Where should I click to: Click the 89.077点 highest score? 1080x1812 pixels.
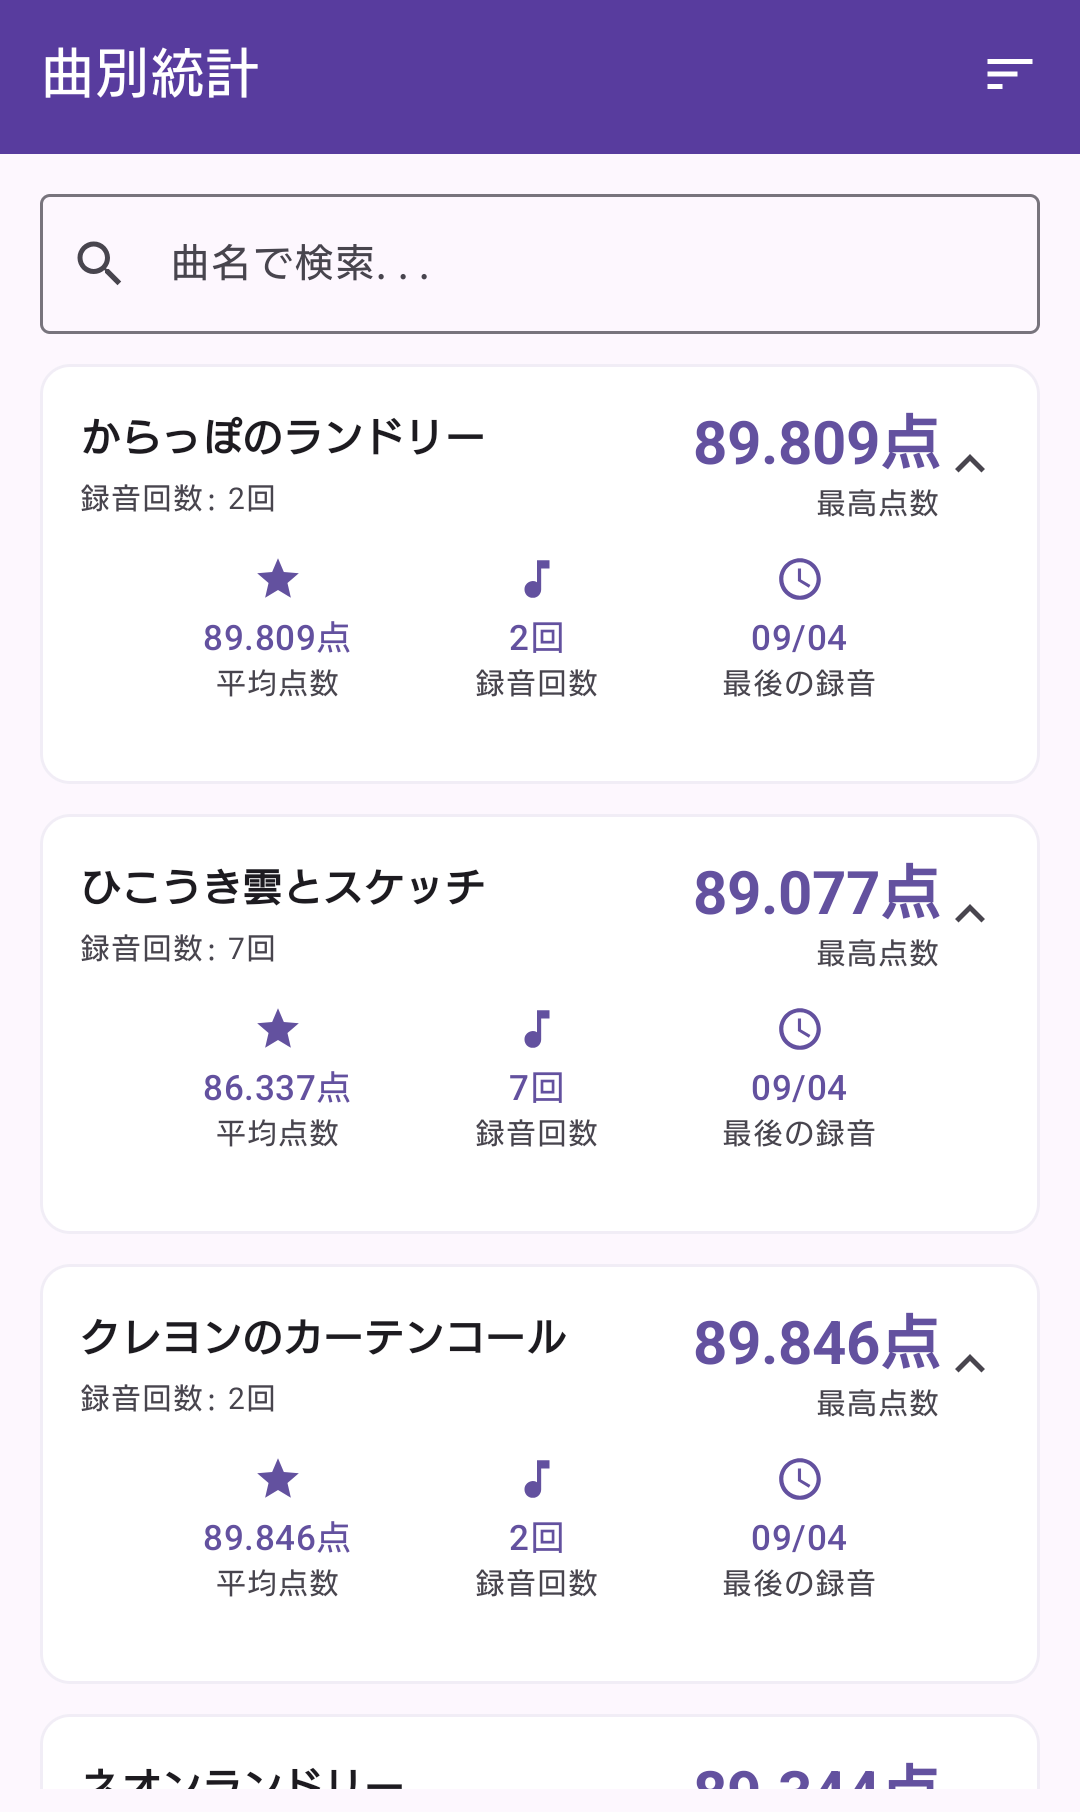click(817, 892)
